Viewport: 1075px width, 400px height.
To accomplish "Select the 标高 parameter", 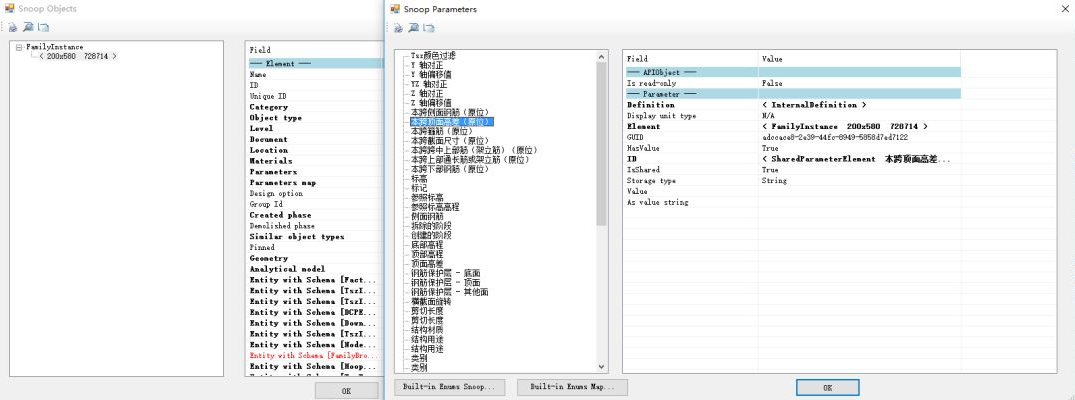I will click(418, 178).
